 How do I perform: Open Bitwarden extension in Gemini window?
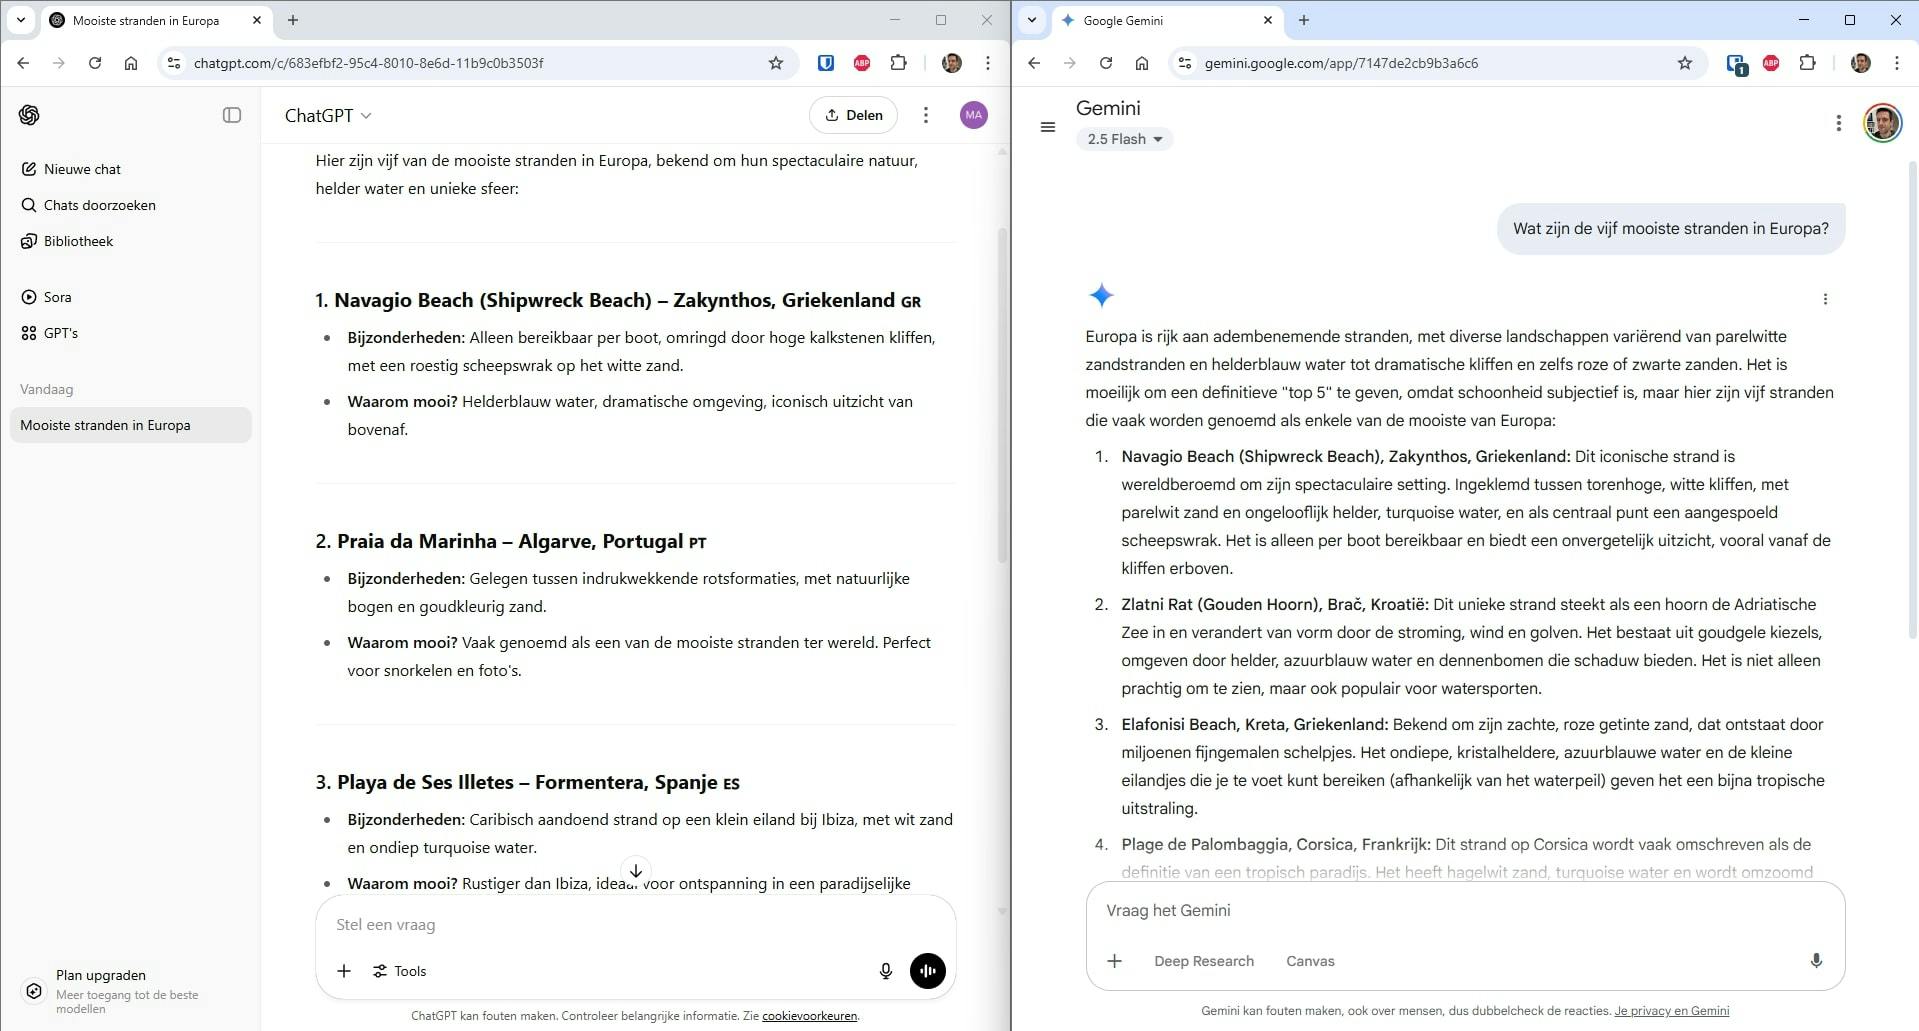[x=1737, y=64]
